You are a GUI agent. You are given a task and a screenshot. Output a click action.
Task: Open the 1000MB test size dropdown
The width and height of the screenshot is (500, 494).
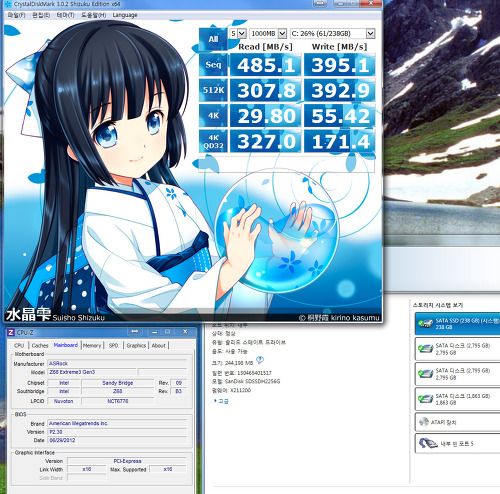click(268, 33)
